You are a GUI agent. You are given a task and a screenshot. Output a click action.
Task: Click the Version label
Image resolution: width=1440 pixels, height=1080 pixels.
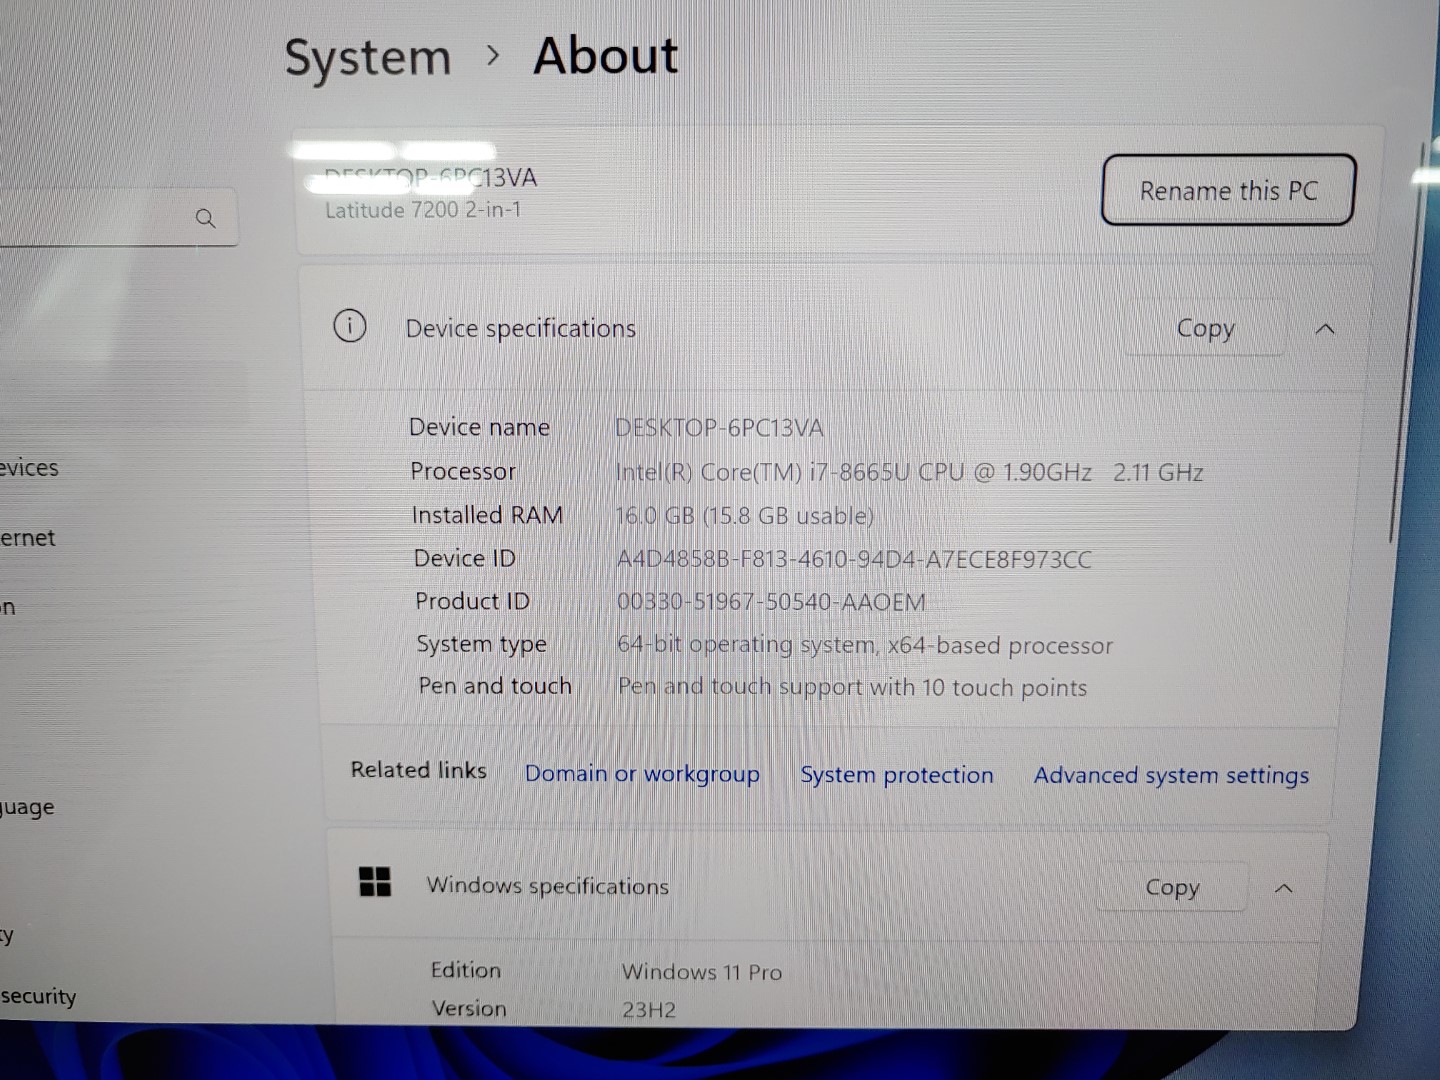[469, 1008]
